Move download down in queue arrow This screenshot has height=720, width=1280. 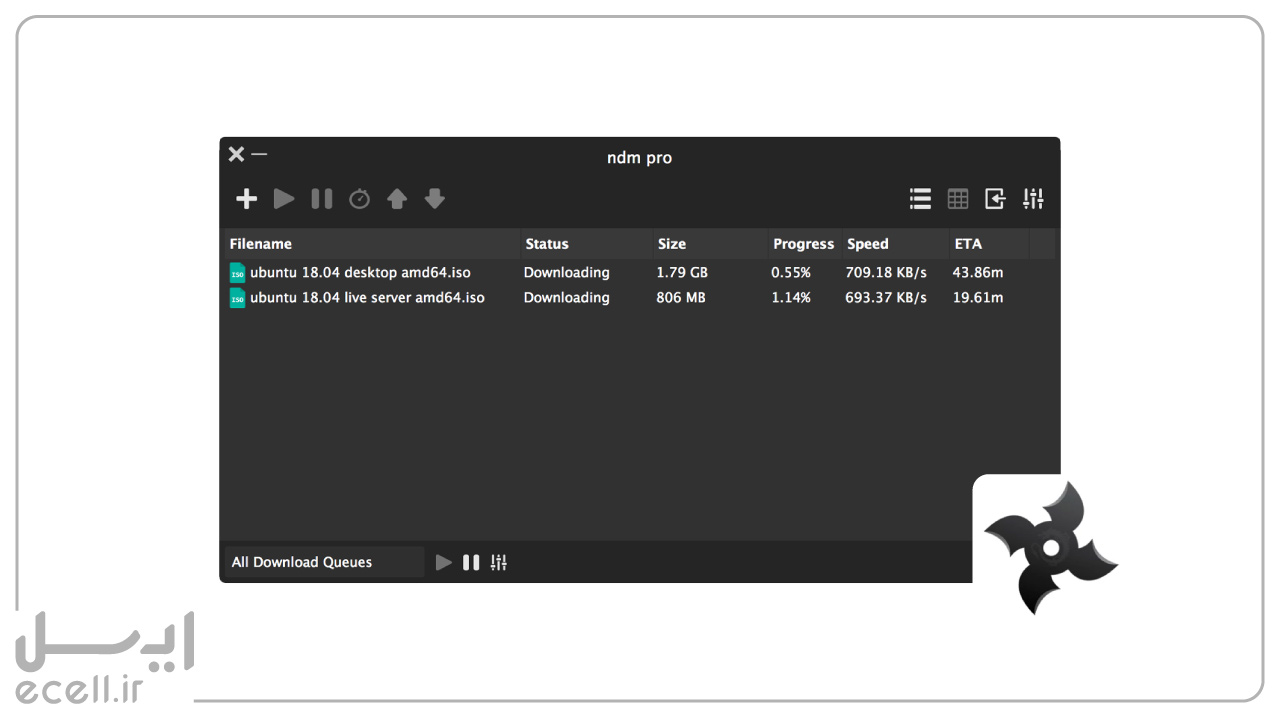point(434,199)
